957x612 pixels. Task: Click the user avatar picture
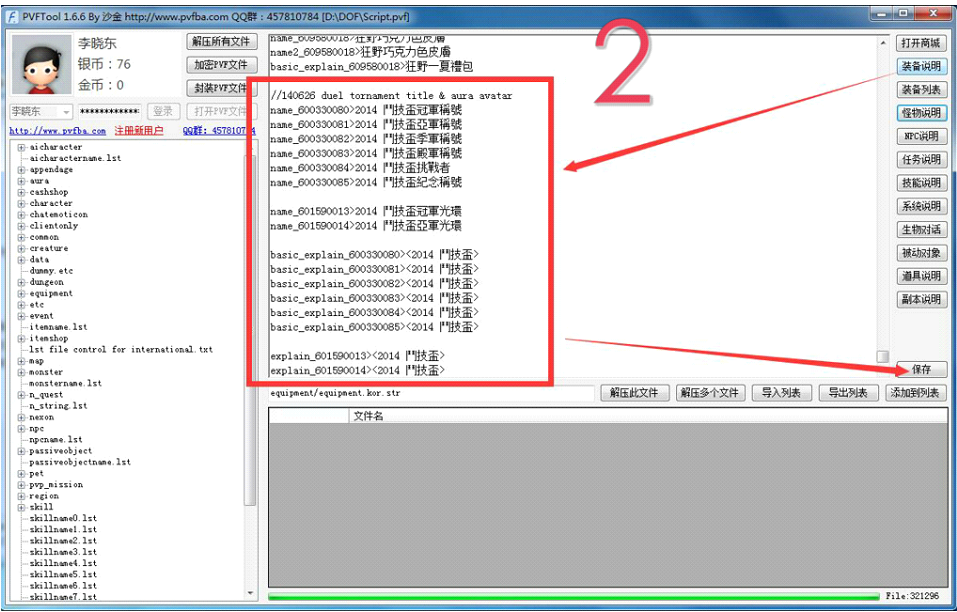pyautogui.click(x=40, y=65)
